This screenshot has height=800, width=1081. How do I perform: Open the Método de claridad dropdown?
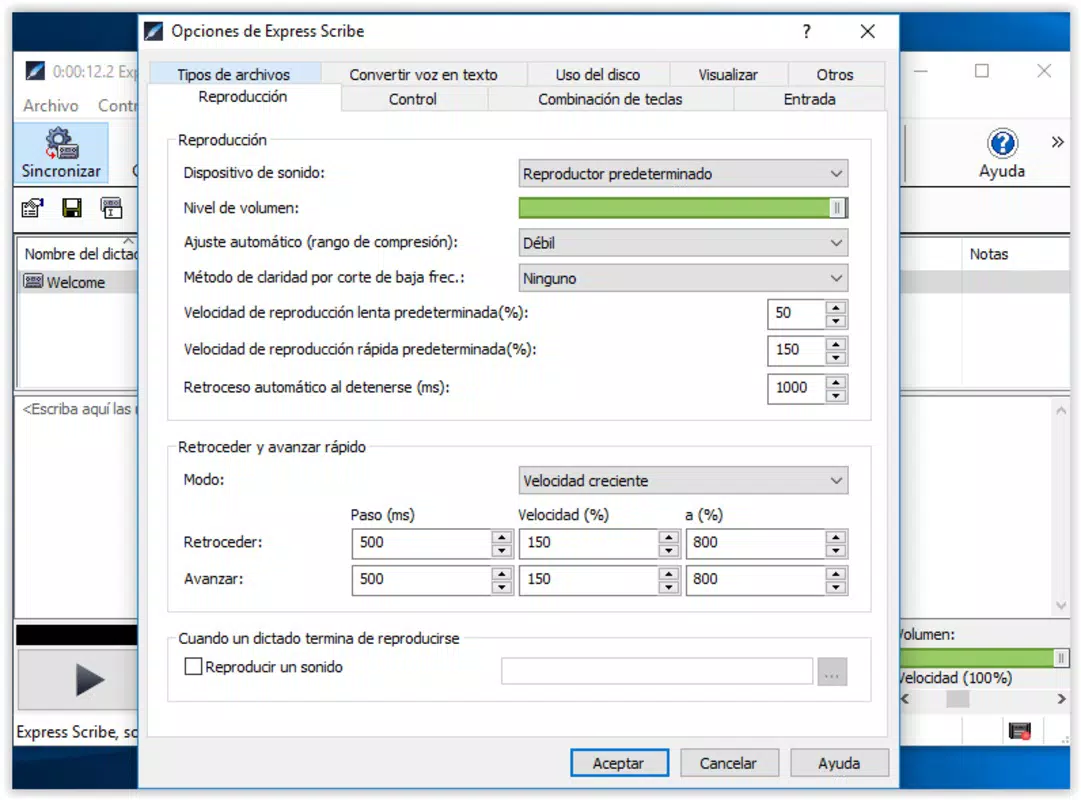point(683,279)
